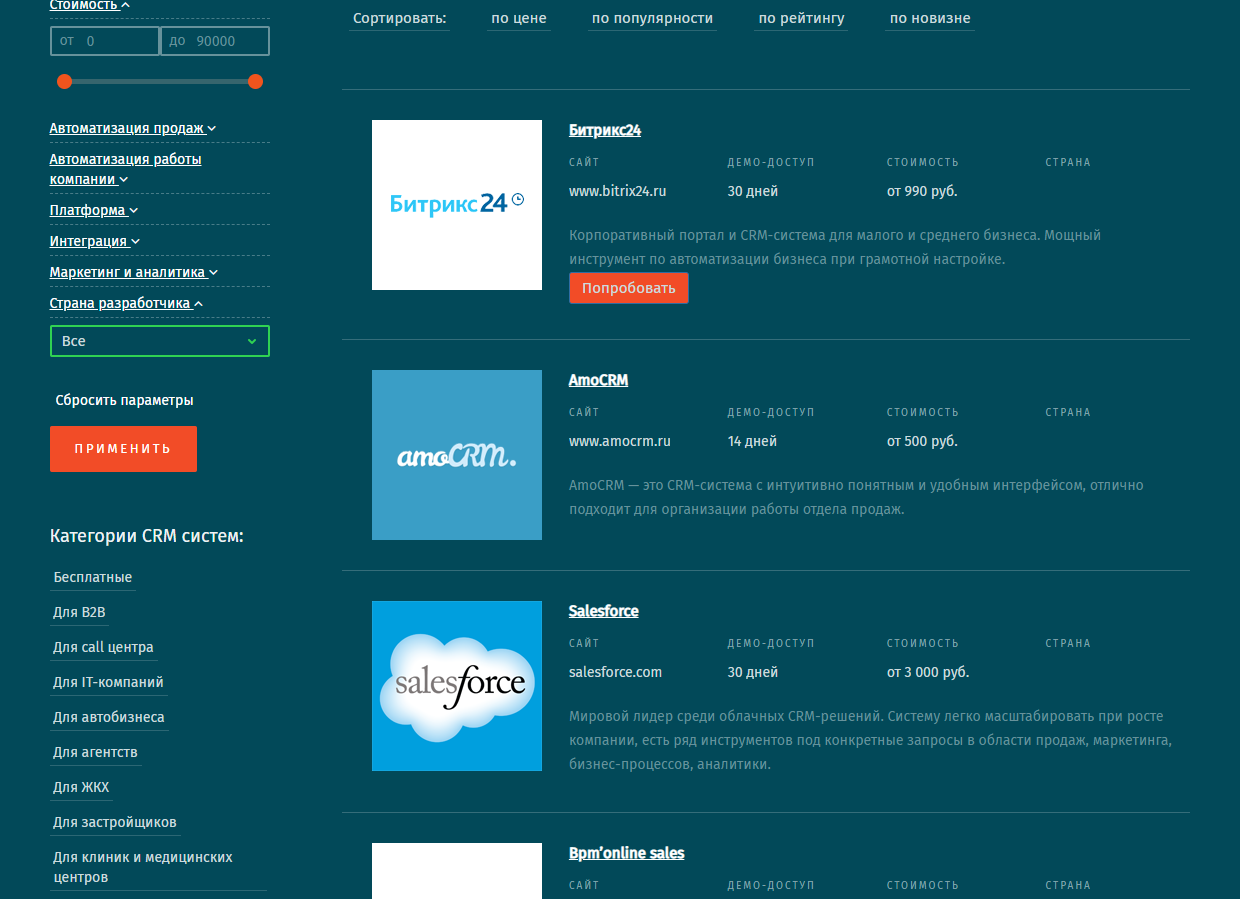This screenshot has width=1240, height=899.
Task: Click the Попробовать button for Битрикс24
Action: click(x=629, y=288)
